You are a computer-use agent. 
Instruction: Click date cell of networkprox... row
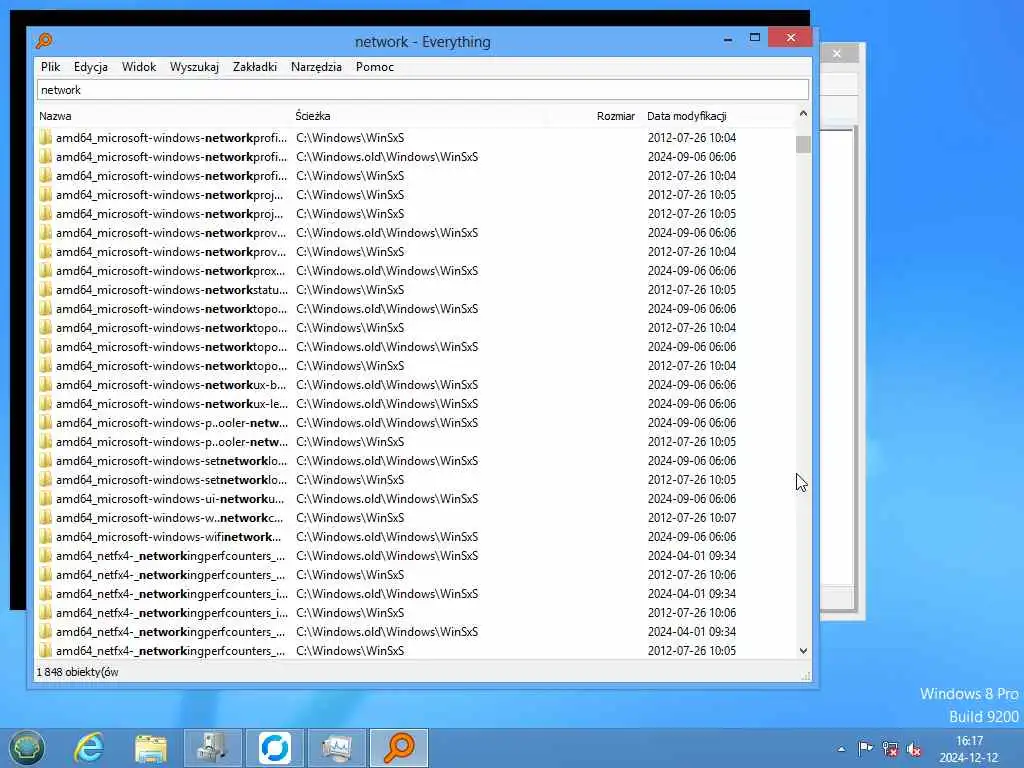[x=692, y=270]
